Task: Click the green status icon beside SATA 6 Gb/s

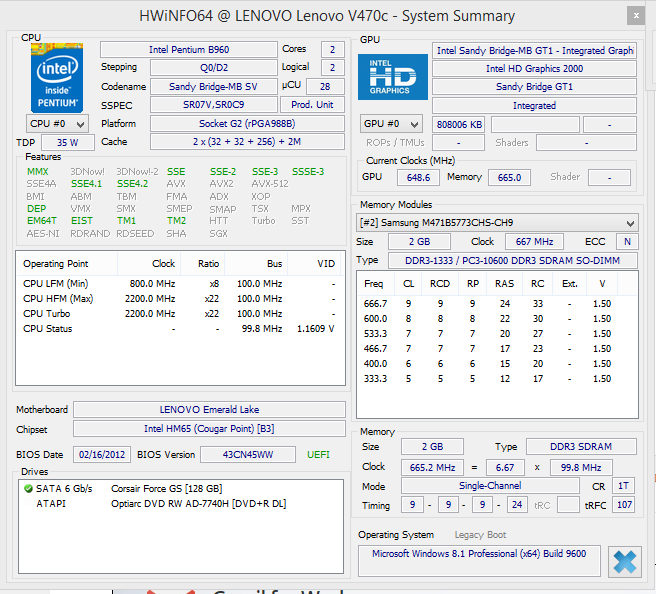Action: 28,488
